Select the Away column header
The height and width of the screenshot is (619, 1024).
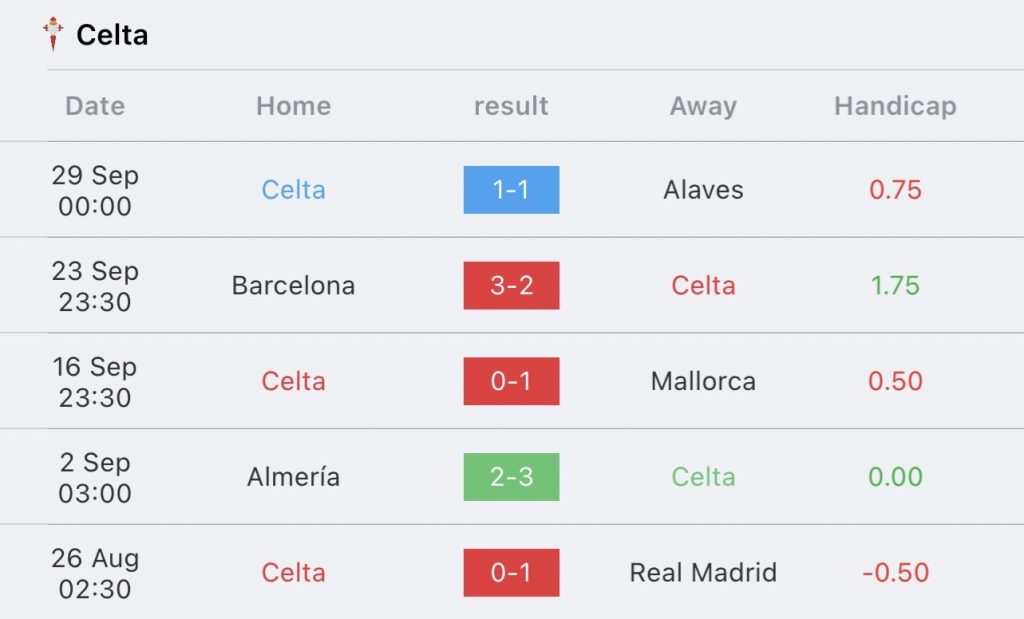[703, 106]
